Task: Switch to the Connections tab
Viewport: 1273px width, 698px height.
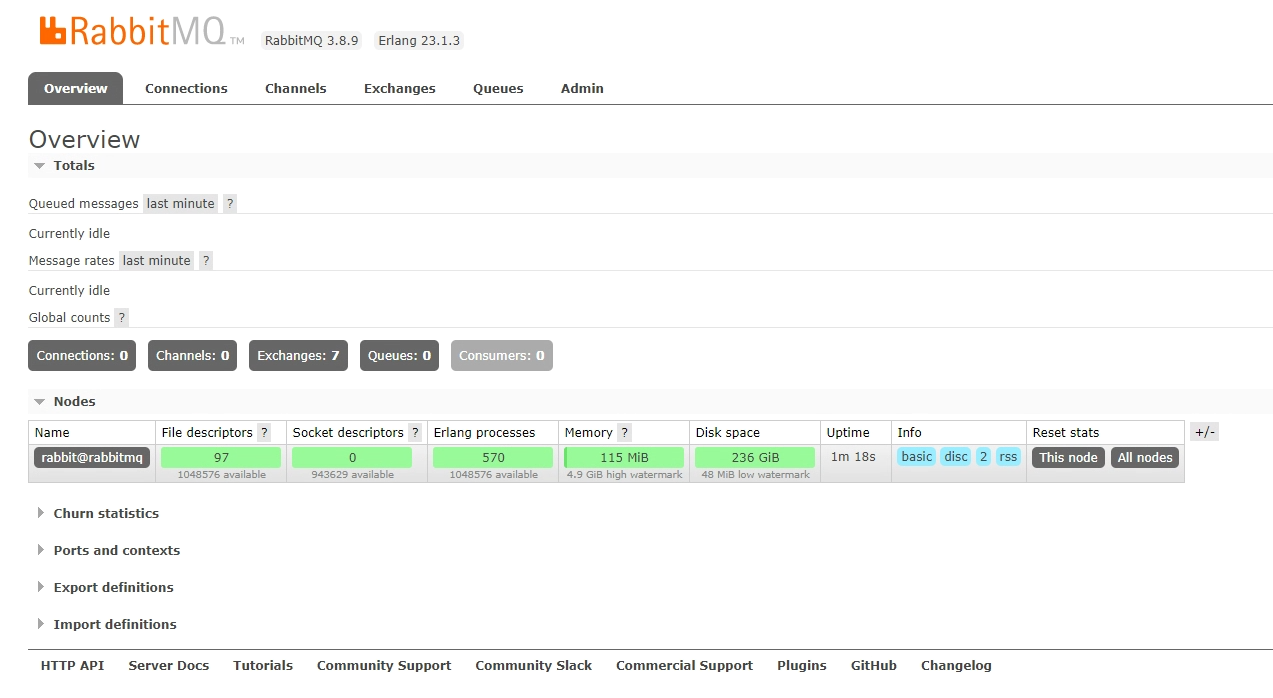Action: click(x=186, y=88)
